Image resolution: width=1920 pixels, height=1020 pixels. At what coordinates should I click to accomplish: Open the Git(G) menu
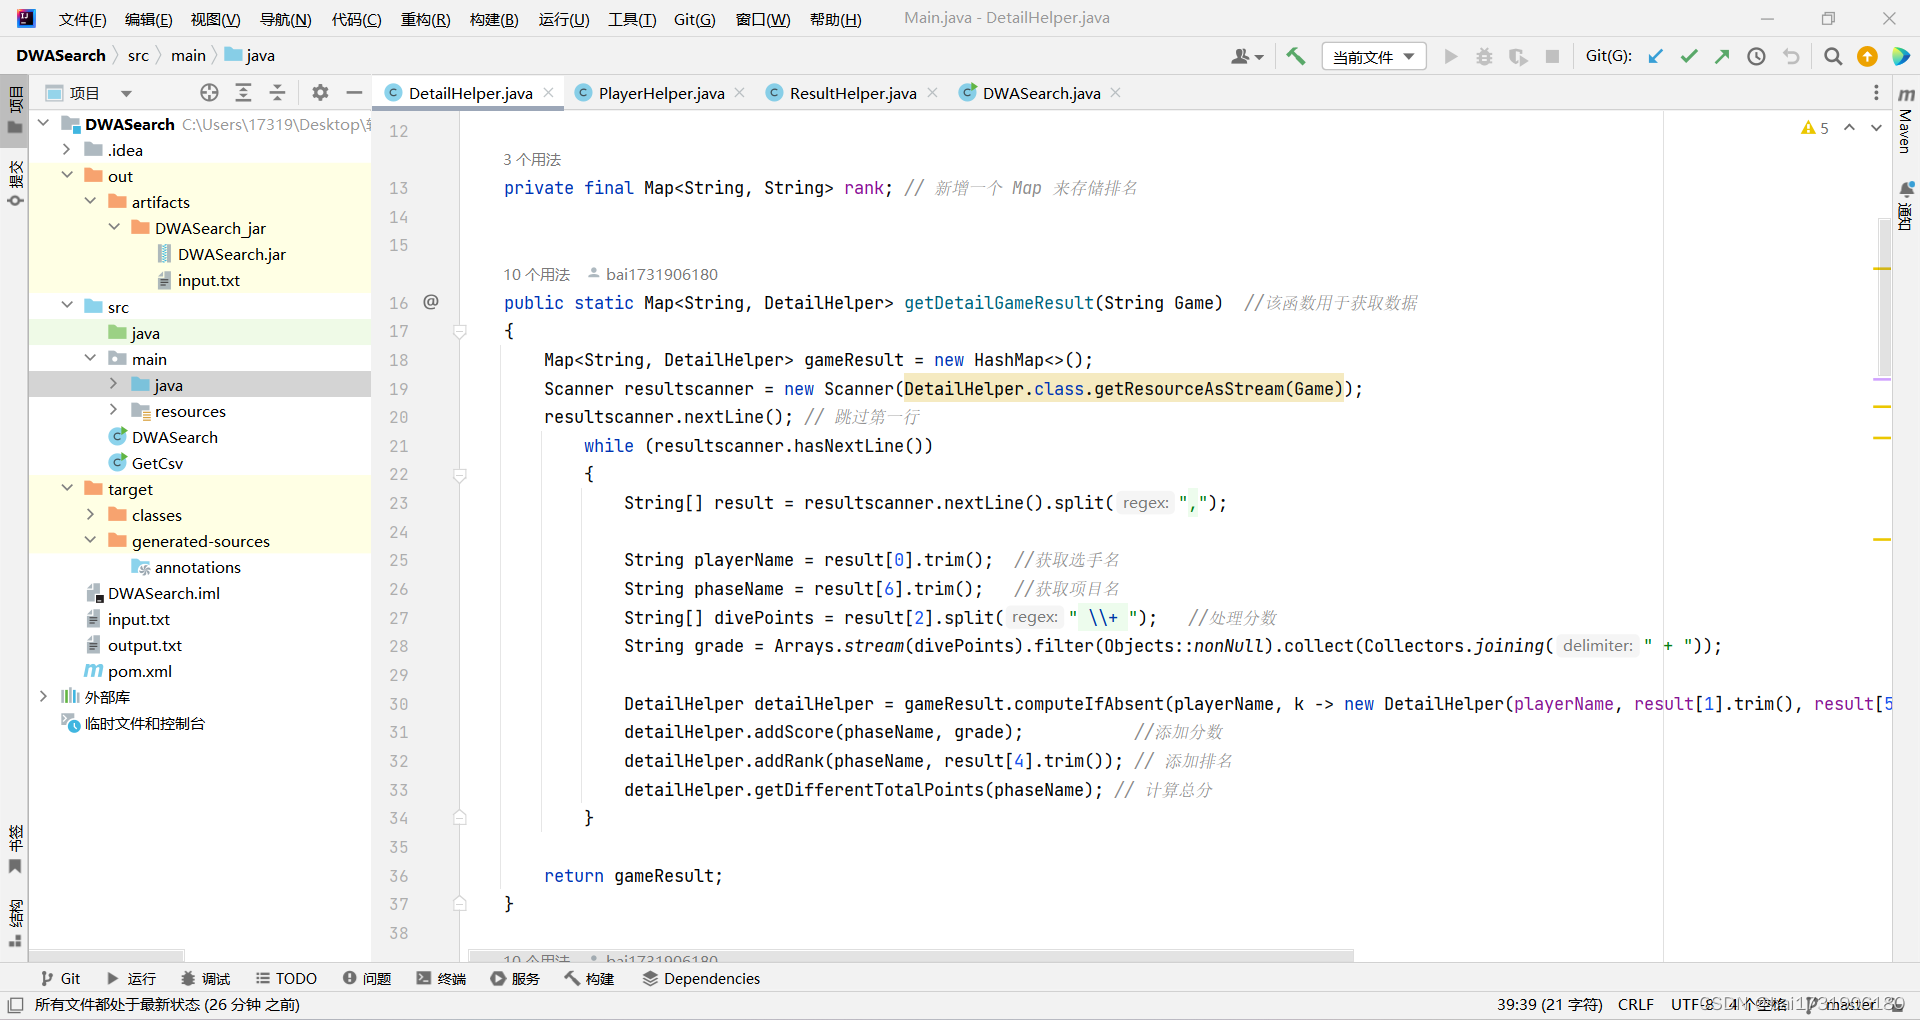pyautogui.click(x=694, y=19)
